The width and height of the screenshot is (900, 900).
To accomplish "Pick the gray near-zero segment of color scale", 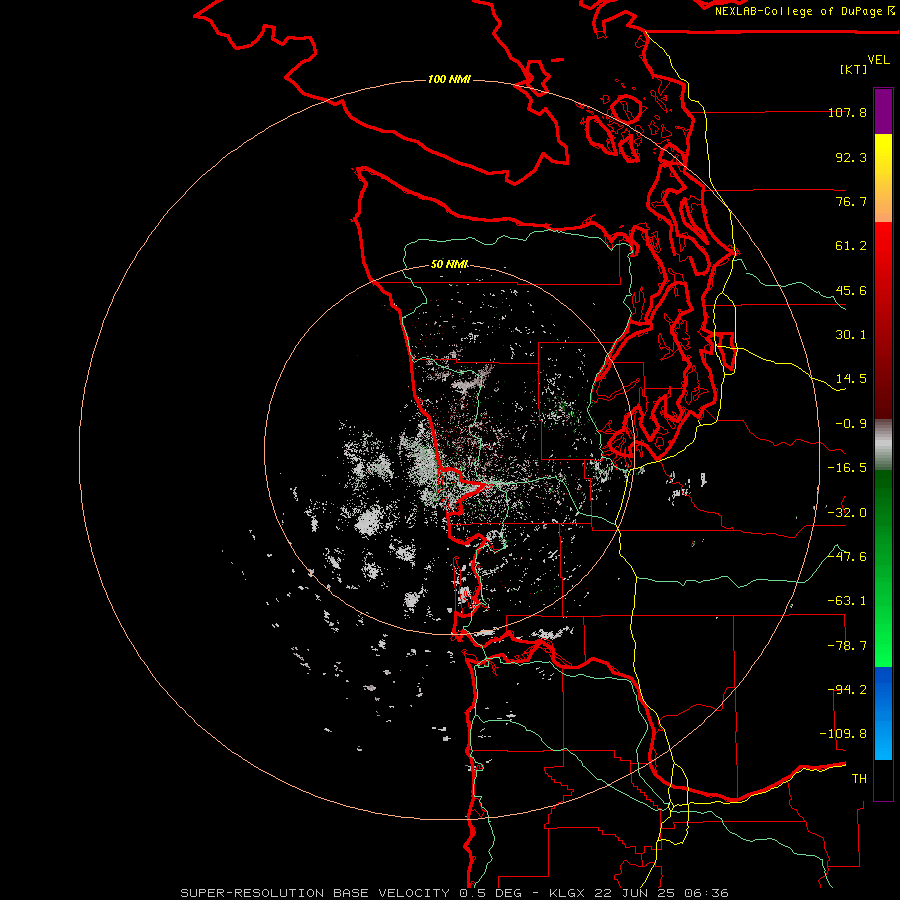I will (x=883, y=444).
